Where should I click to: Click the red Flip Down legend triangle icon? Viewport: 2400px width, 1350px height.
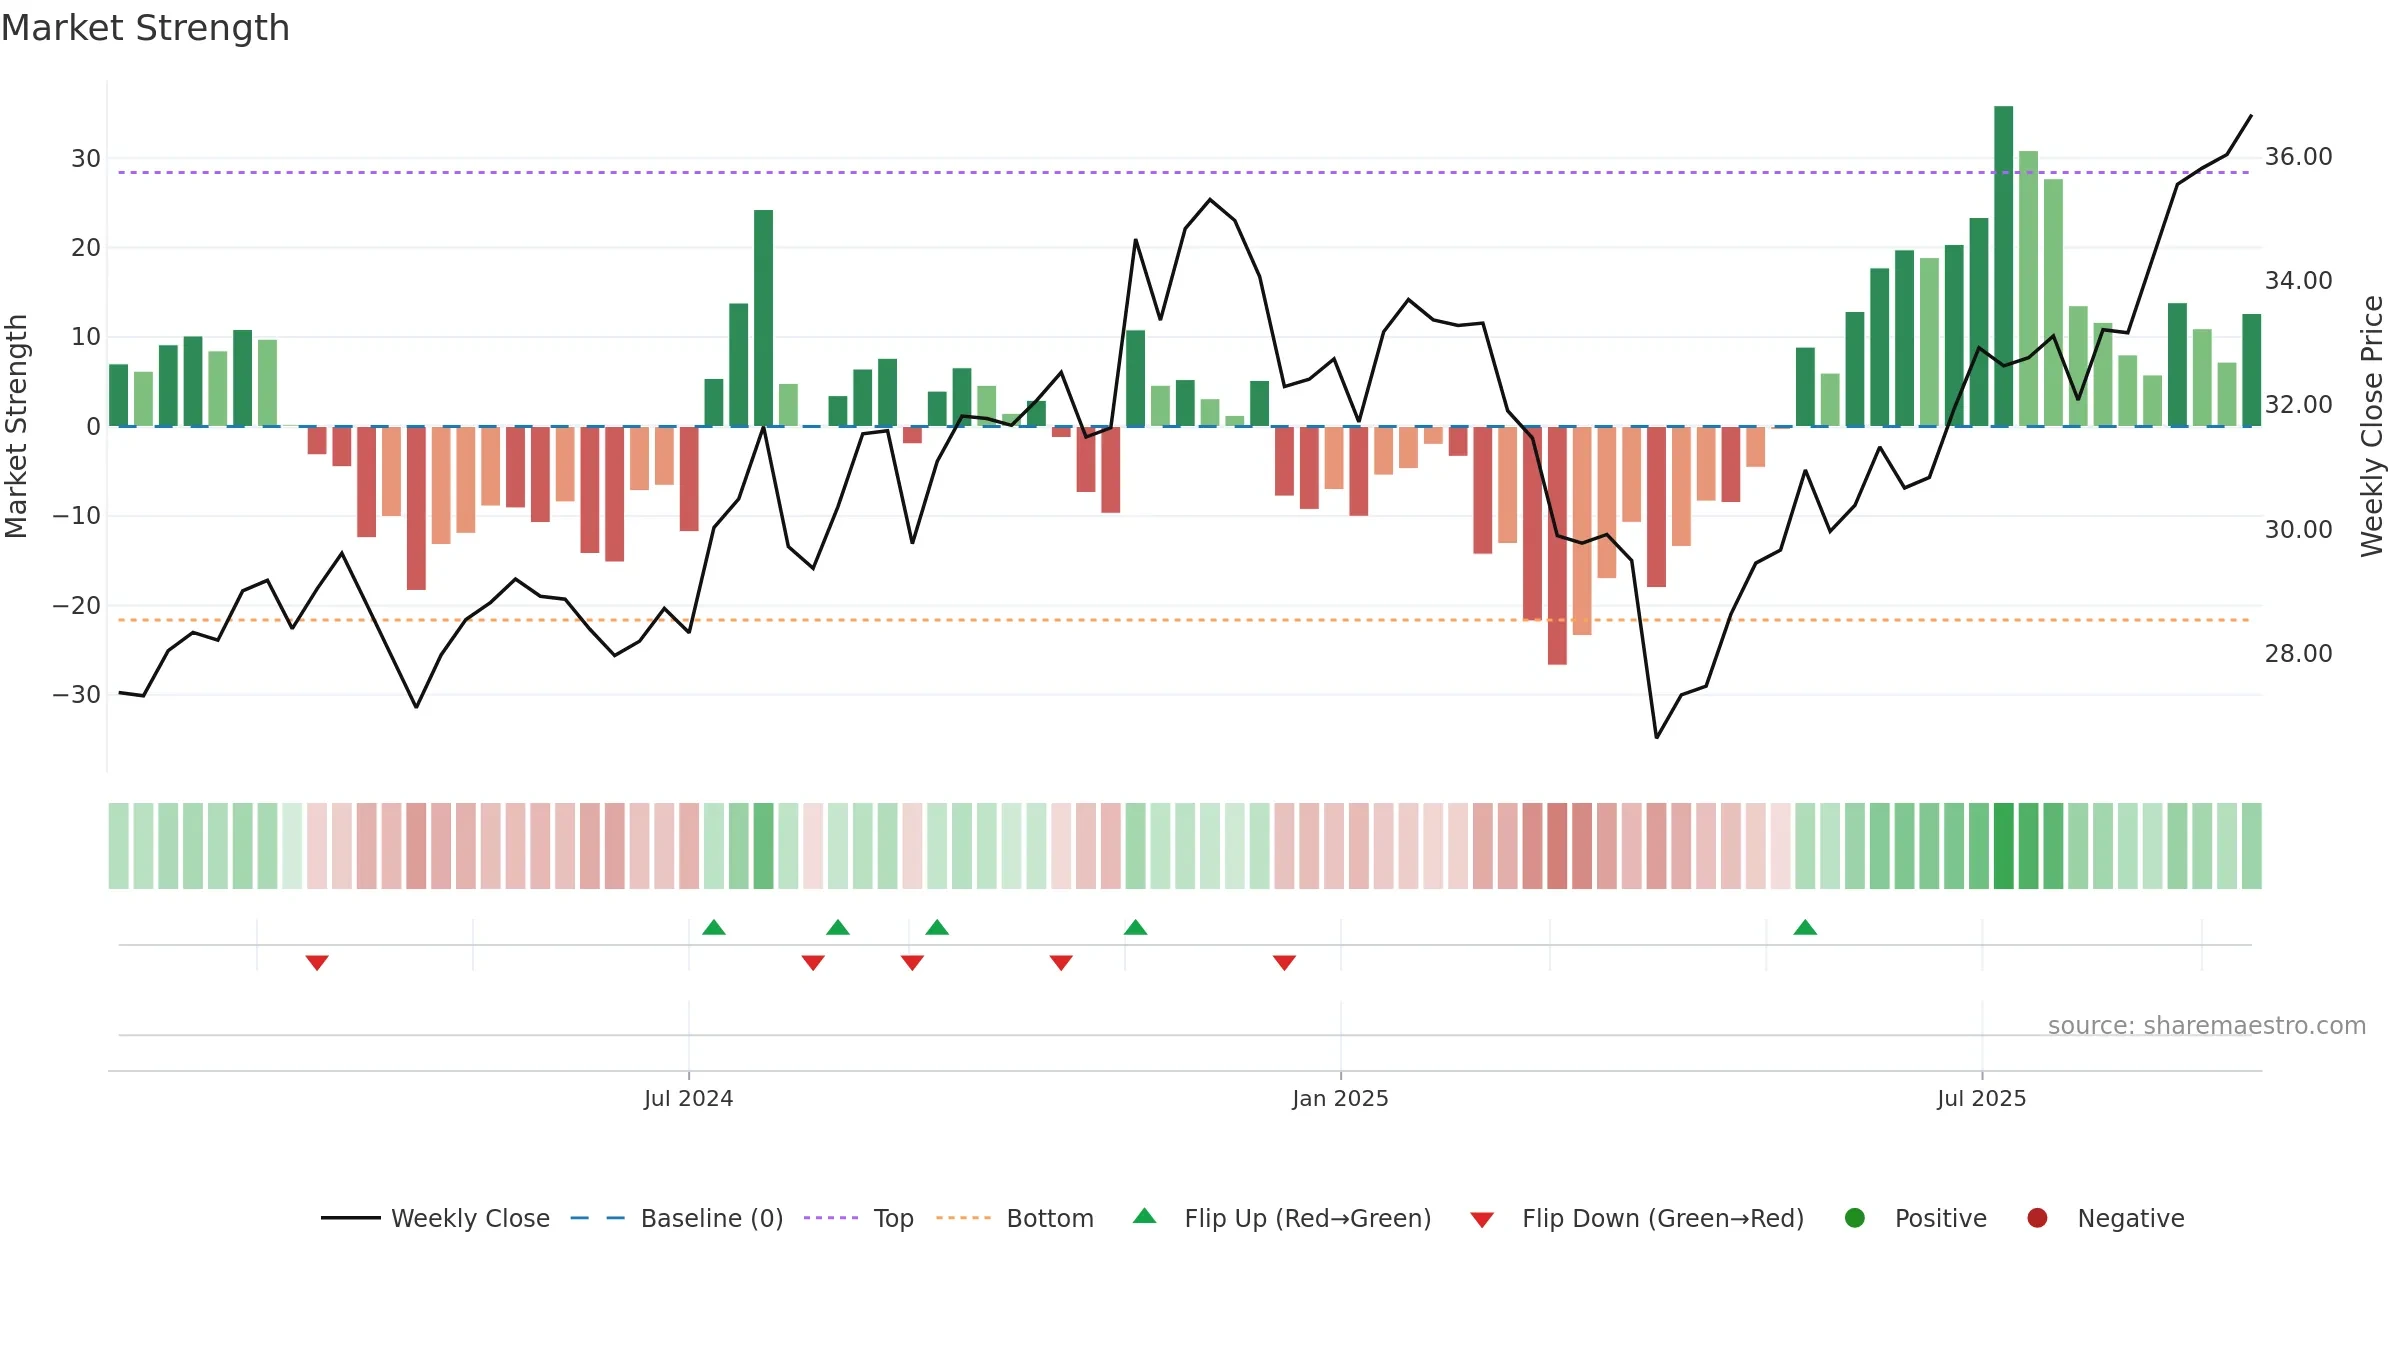coord(1482,1220)
